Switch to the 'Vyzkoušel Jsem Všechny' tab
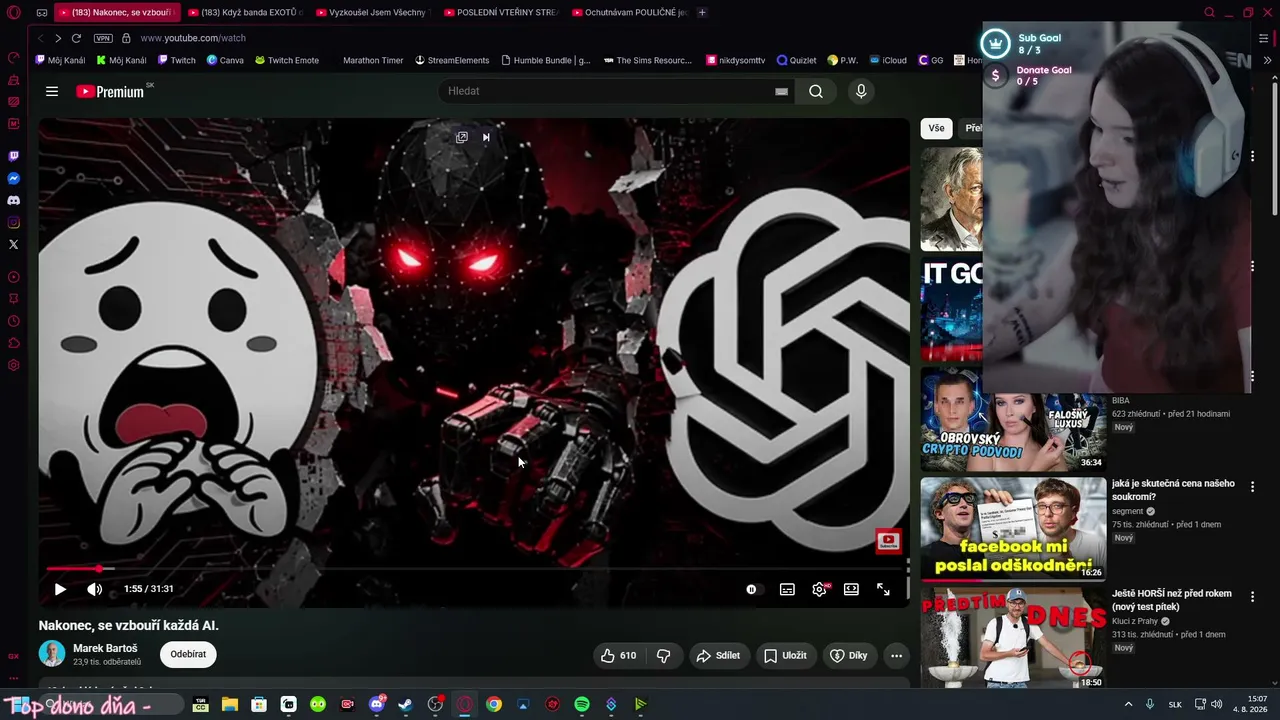 (x=371, y=12)
